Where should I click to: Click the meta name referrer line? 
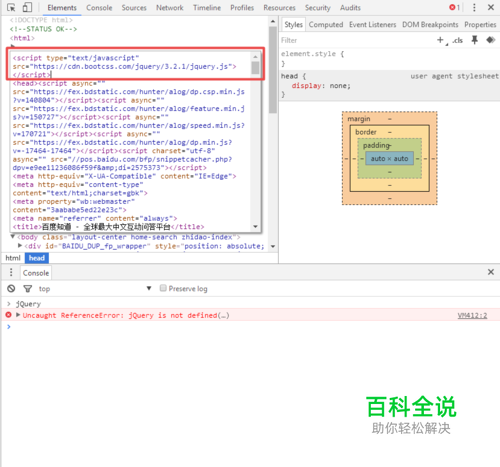point(95,218)
